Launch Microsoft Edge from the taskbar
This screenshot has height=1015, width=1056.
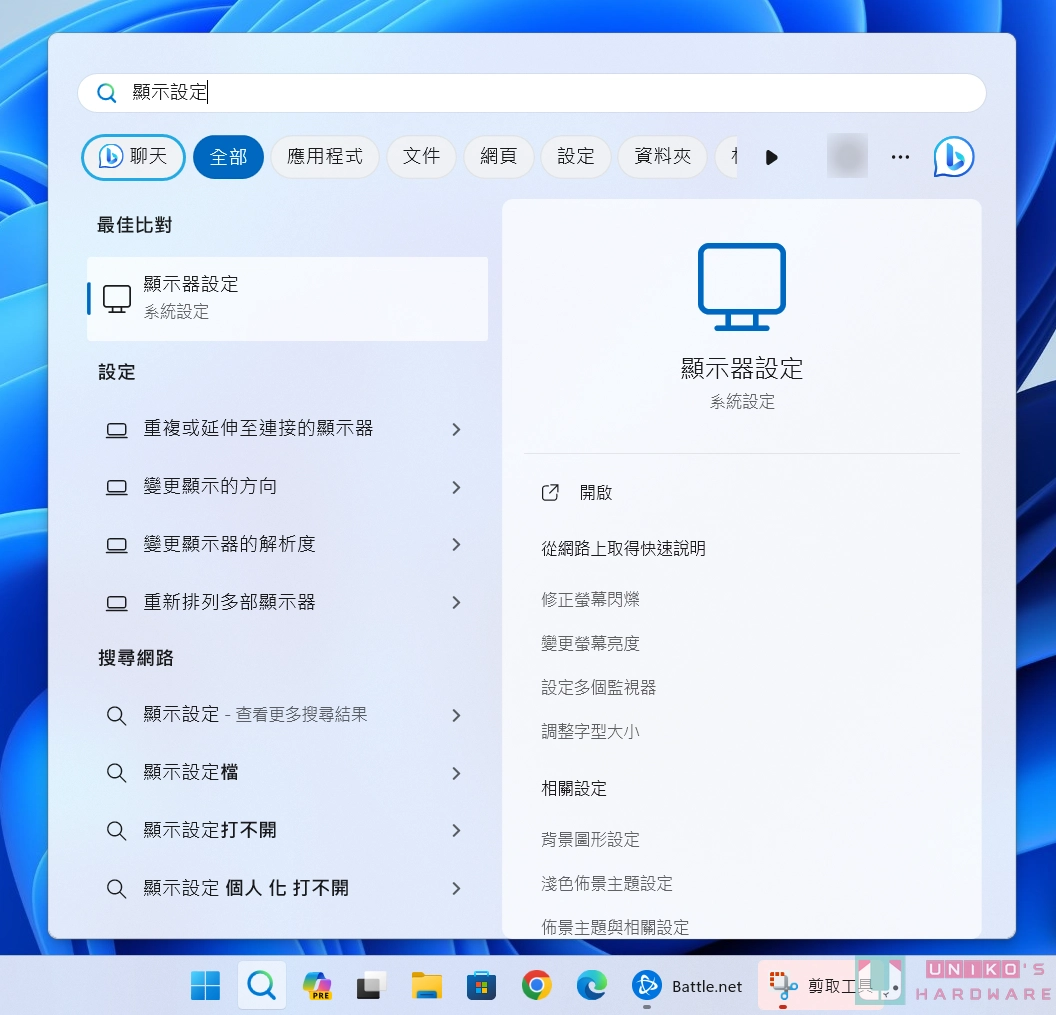592,985
